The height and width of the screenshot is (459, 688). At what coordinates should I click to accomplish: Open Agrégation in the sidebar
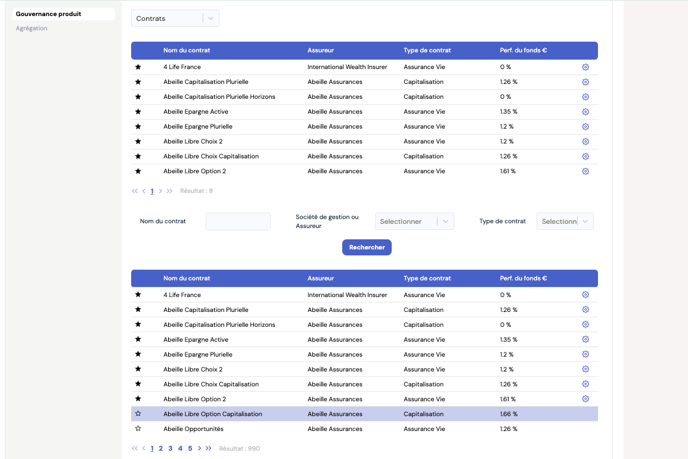32,29
